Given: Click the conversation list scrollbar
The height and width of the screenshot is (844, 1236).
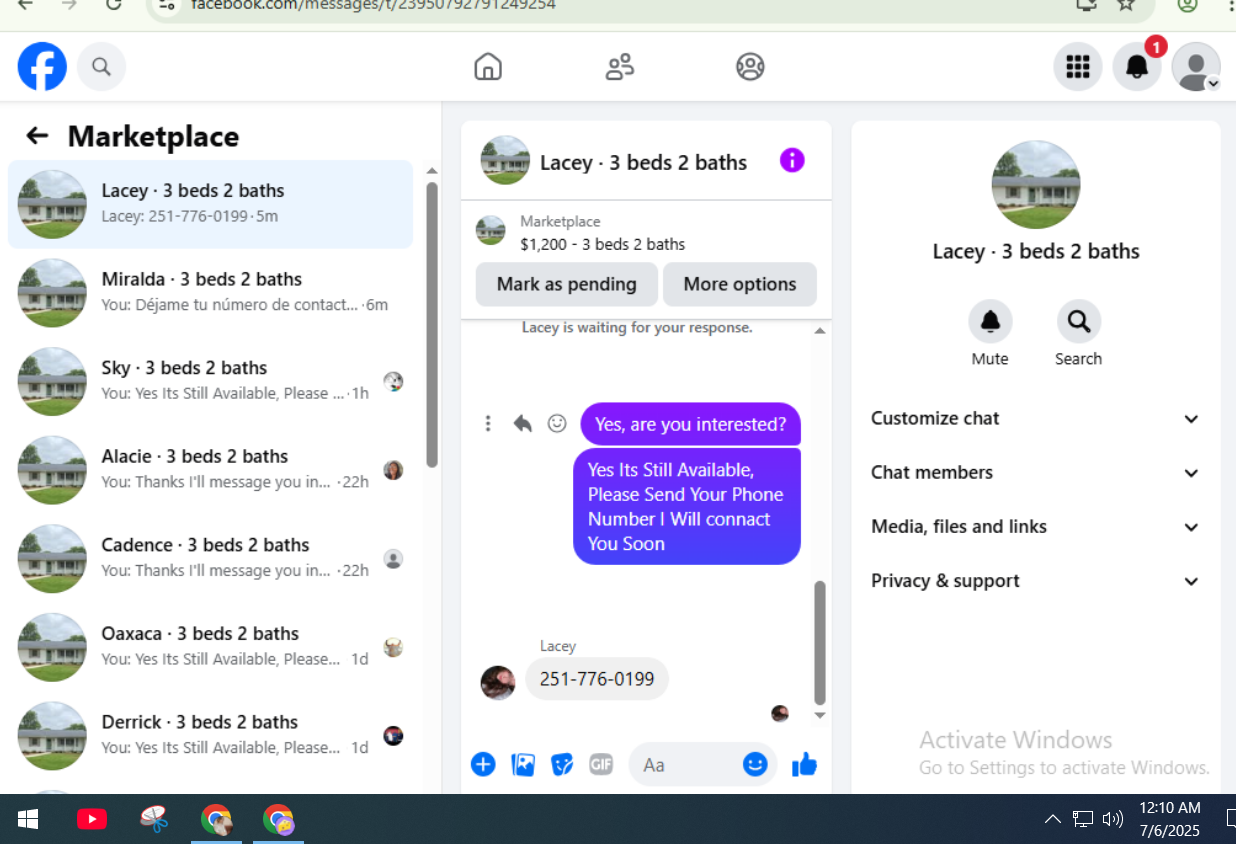Looking at the screenshot, I should coord(431,324).
